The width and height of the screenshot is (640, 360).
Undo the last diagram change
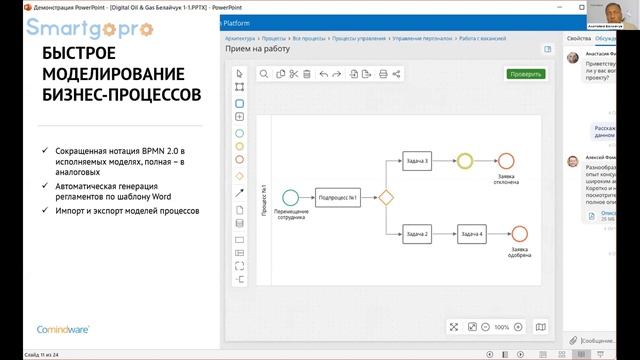324,74
